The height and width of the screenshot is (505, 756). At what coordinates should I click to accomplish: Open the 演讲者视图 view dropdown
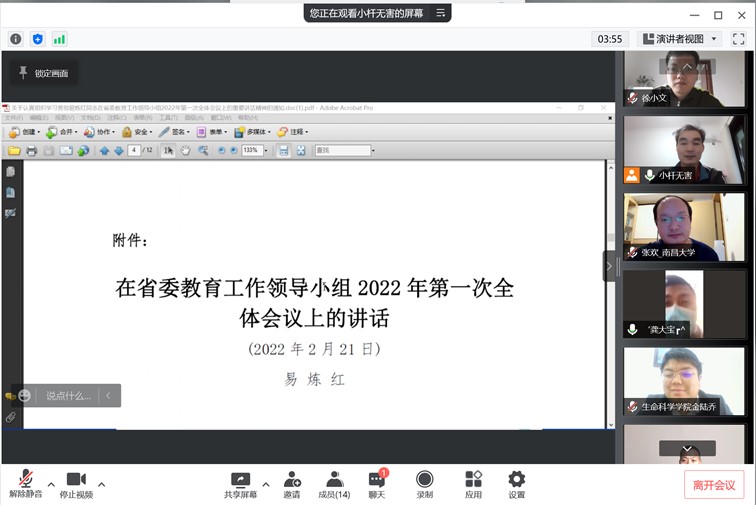(680, 39)
